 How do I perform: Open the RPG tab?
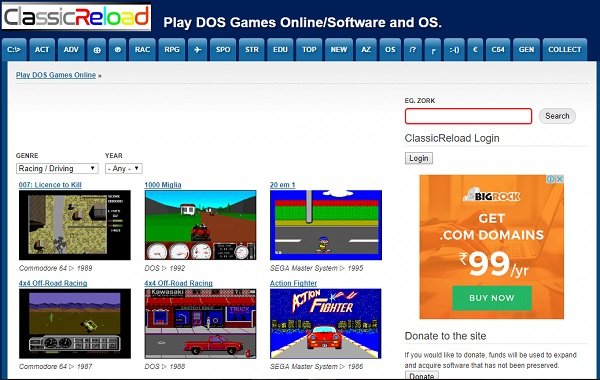(x=172, y=50)
